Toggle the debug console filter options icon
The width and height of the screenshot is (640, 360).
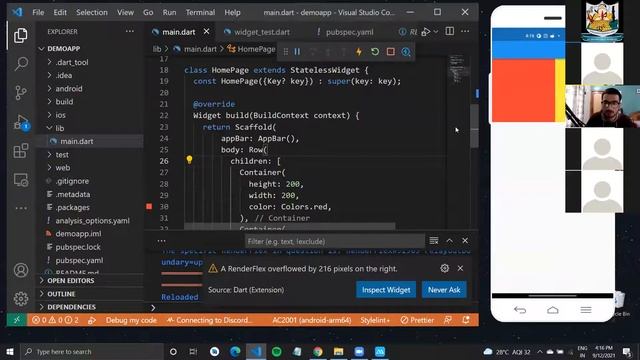(x=433, y=241)
